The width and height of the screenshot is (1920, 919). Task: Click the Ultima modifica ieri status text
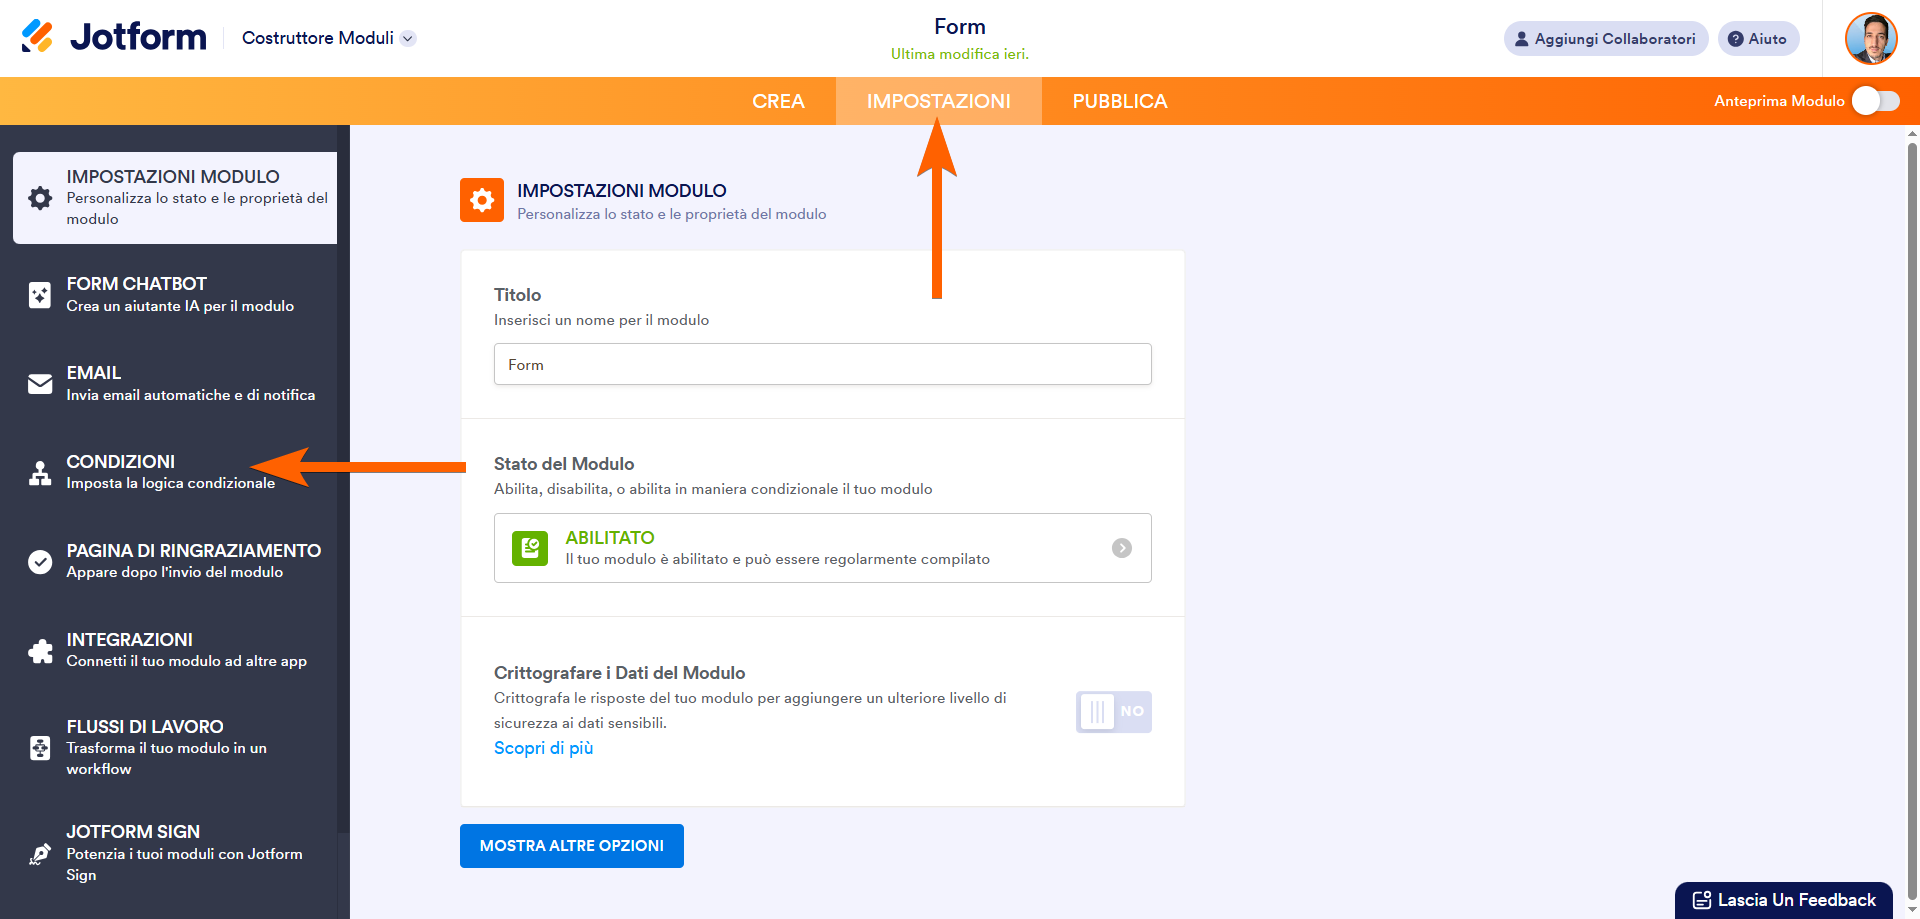click(960, 54)
